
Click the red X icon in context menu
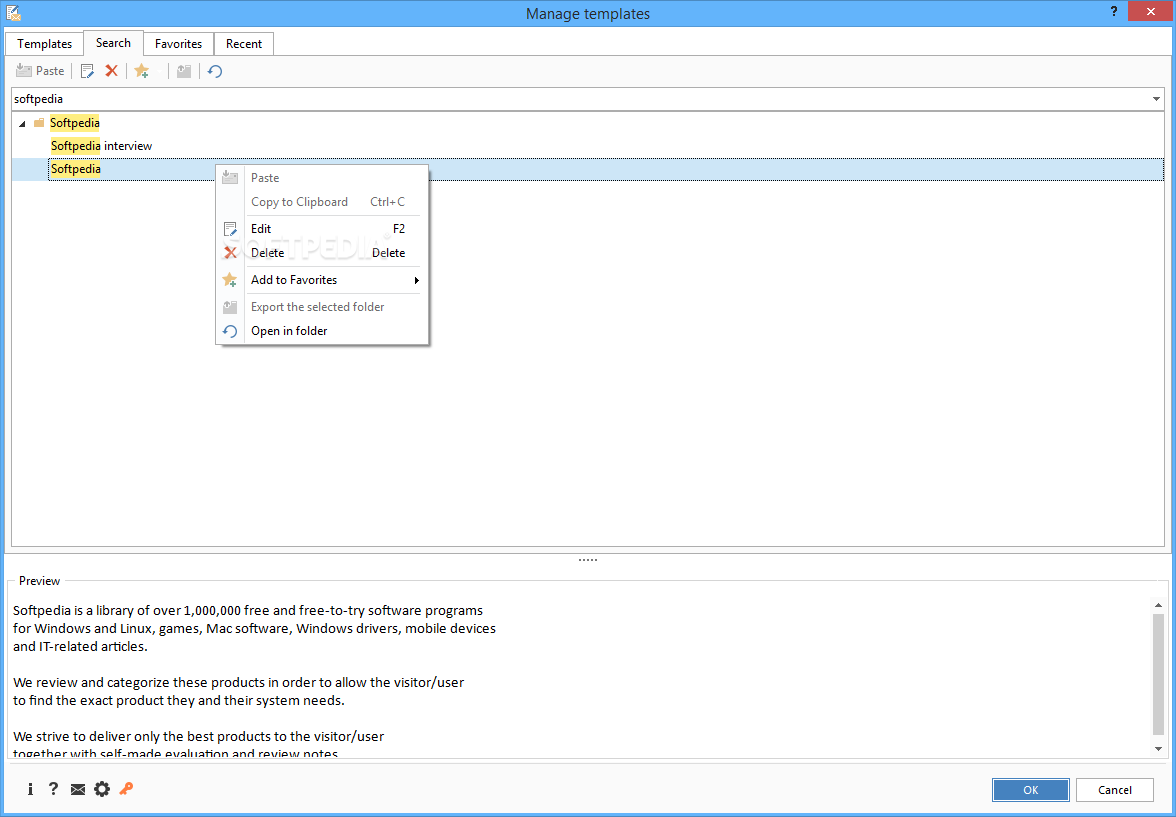pos(230,253)
